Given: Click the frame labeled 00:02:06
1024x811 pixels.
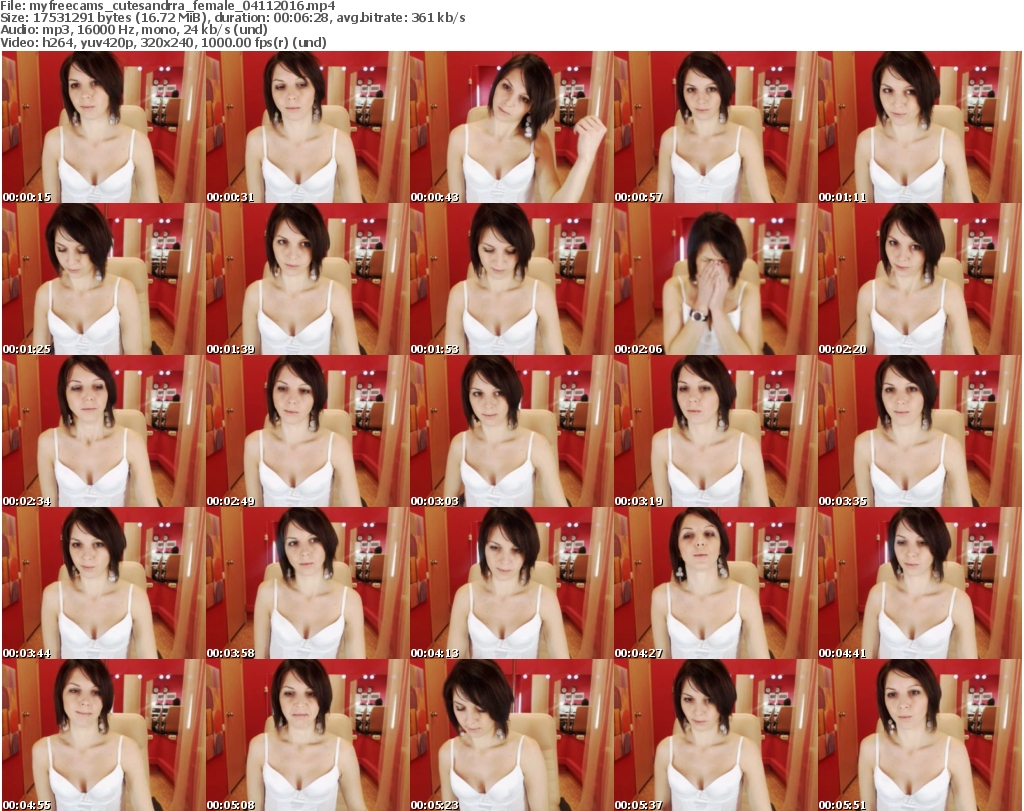Looking at the screenshot, I should tap(715, 279).
